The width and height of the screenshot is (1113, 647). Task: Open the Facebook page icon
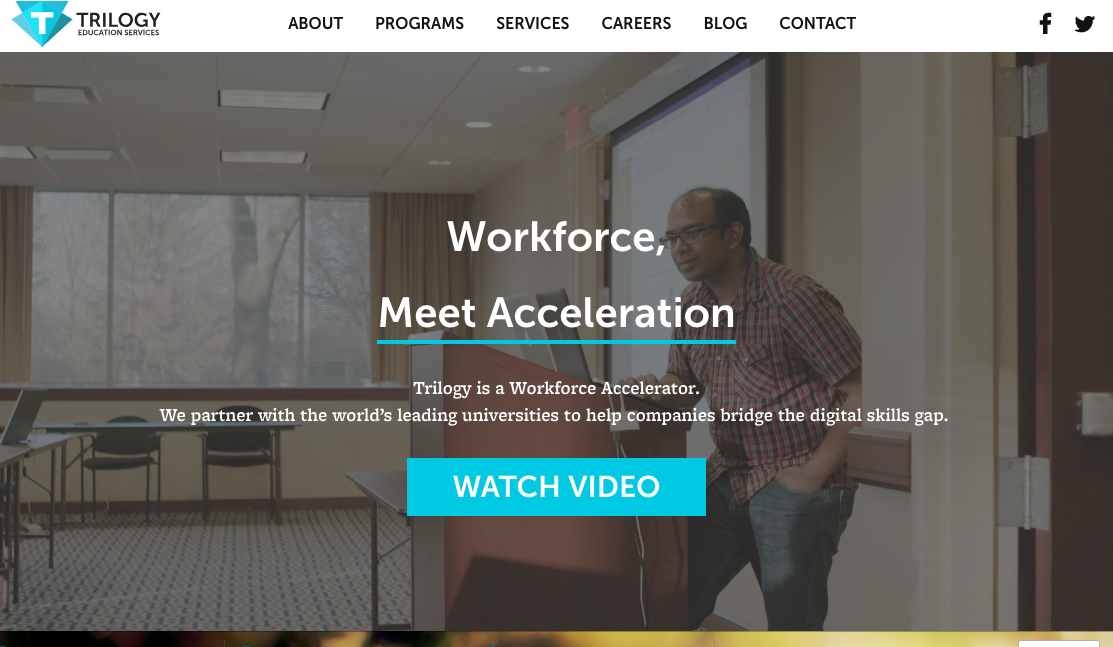(x=1045, y=23)
